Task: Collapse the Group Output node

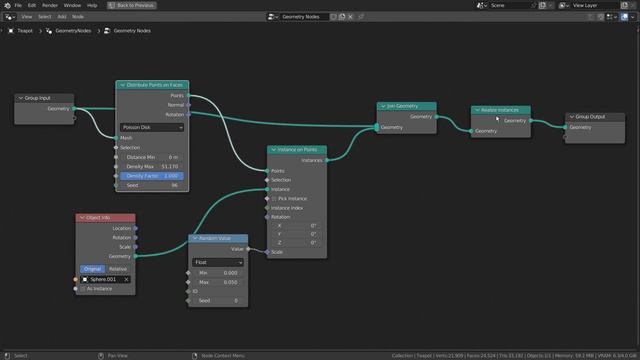Action: 571,117
